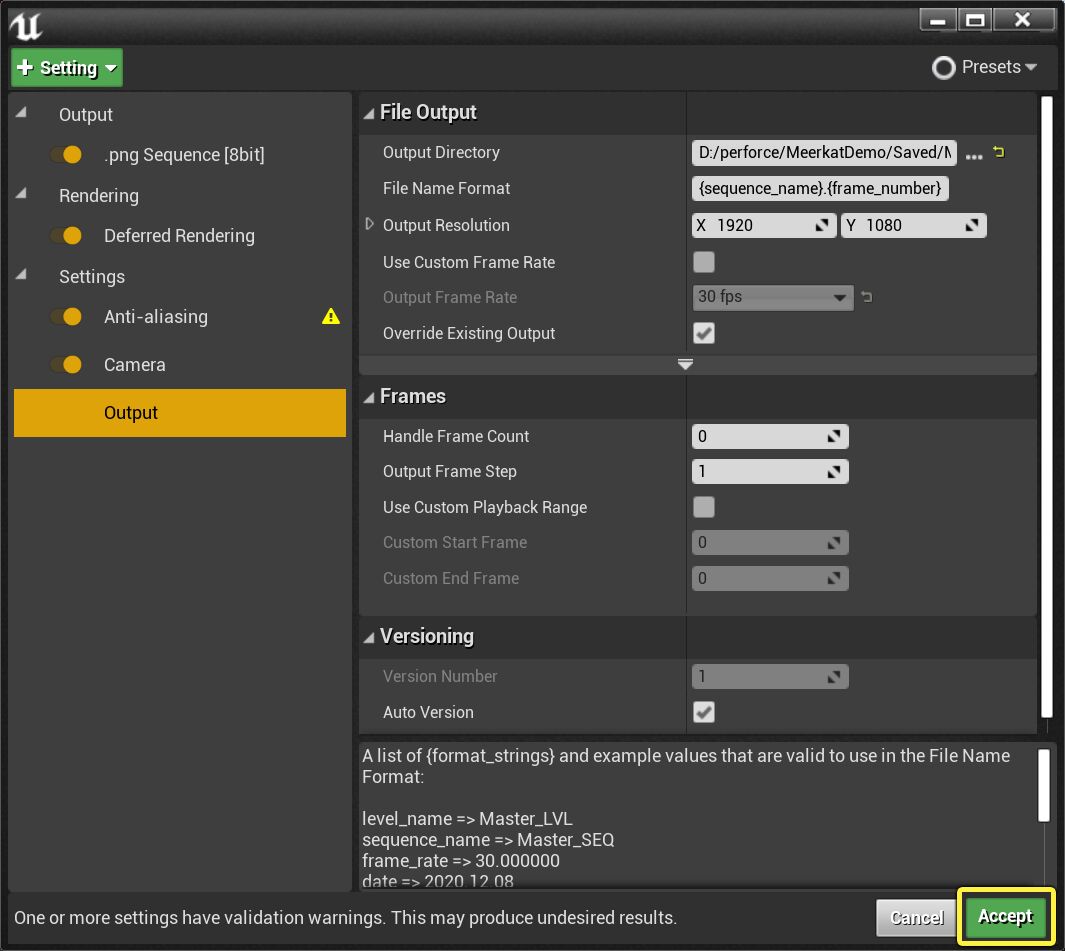
Task: Enable the Use Custom Frame Rate checkbox
Action: tap(704, 262)
